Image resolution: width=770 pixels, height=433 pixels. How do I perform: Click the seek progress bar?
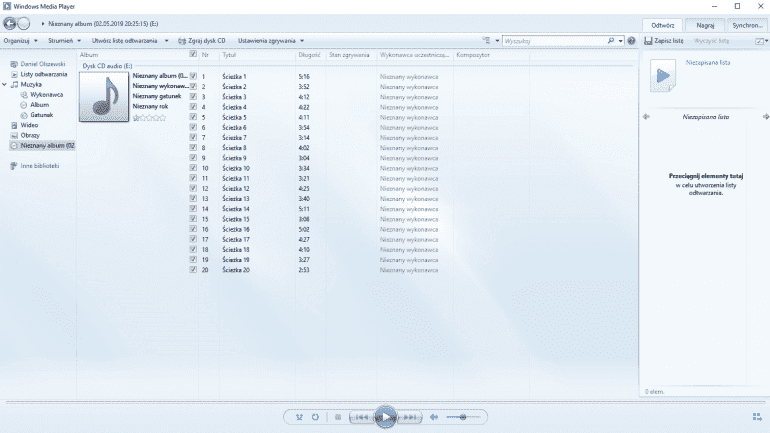[x=385, y=402]
